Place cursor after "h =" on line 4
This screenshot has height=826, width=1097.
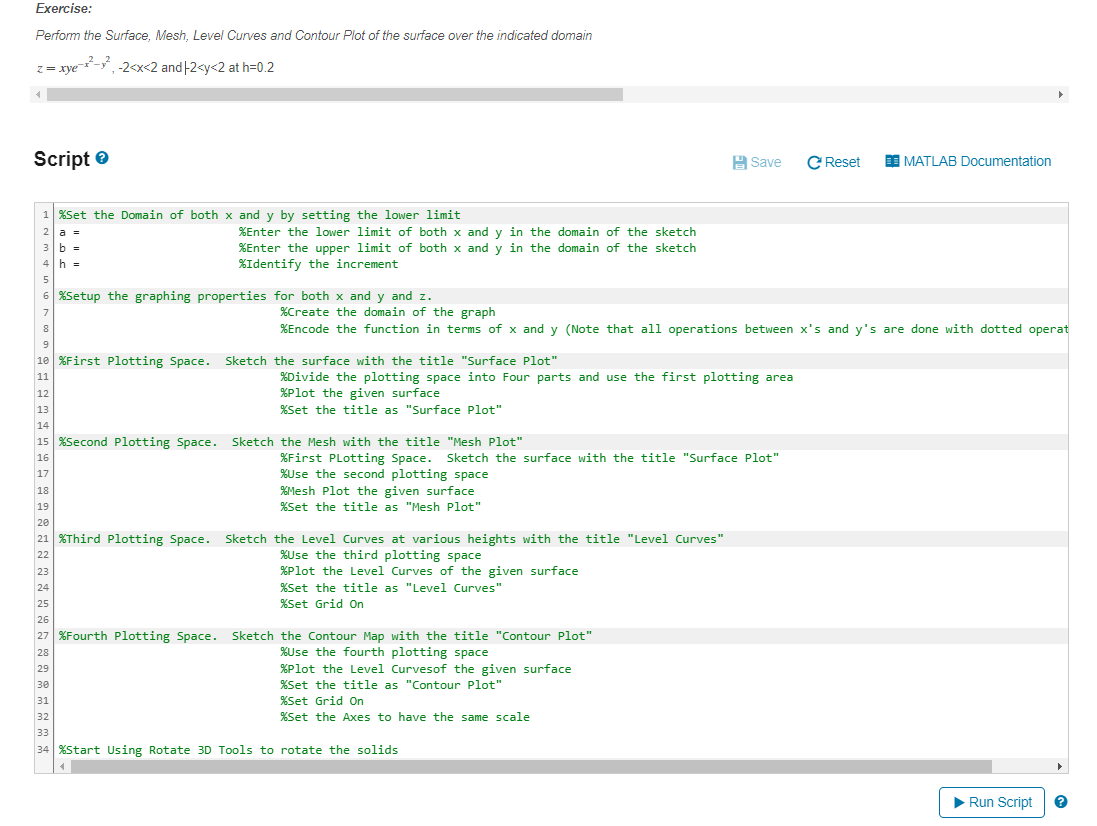[81, 264]
